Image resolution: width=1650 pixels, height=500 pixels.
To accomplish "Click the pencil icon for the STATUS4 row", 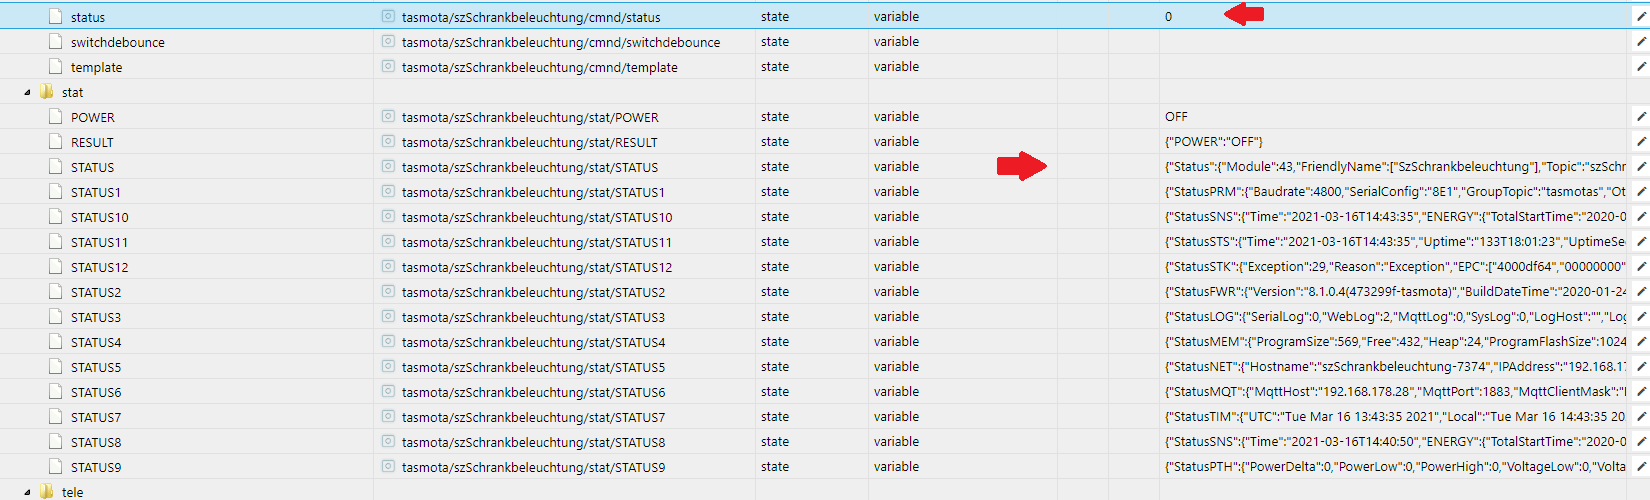I will tap(1640, 342).
